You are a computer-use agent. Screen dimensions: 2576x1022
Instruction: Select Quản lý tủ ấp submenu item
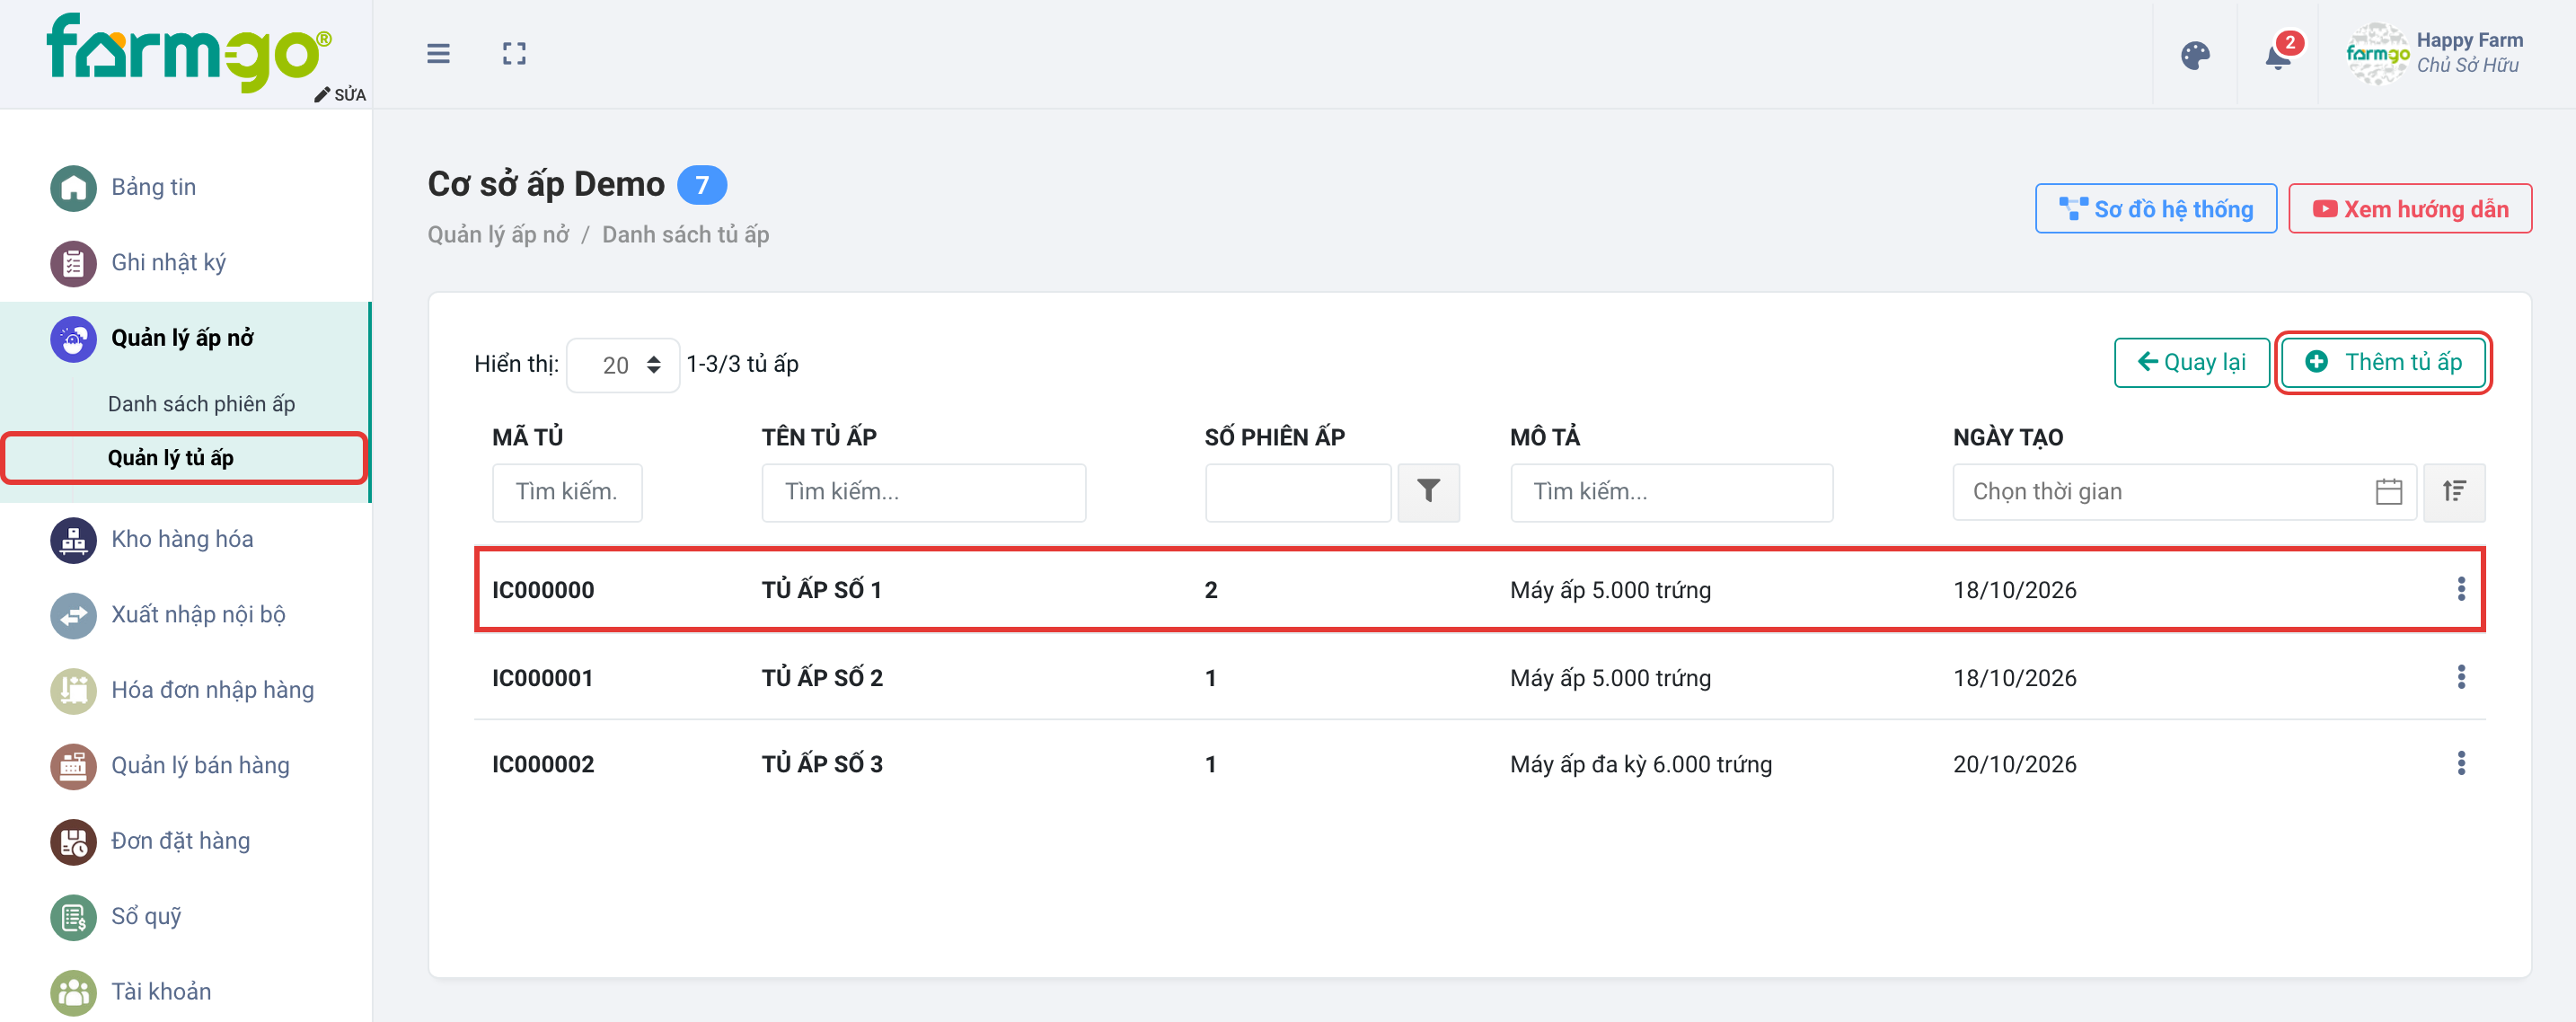(171, 457)
